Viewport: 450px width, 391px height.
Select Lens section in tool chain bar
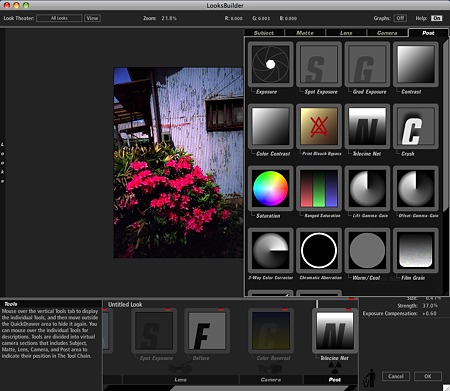click(x=180, y=379)
